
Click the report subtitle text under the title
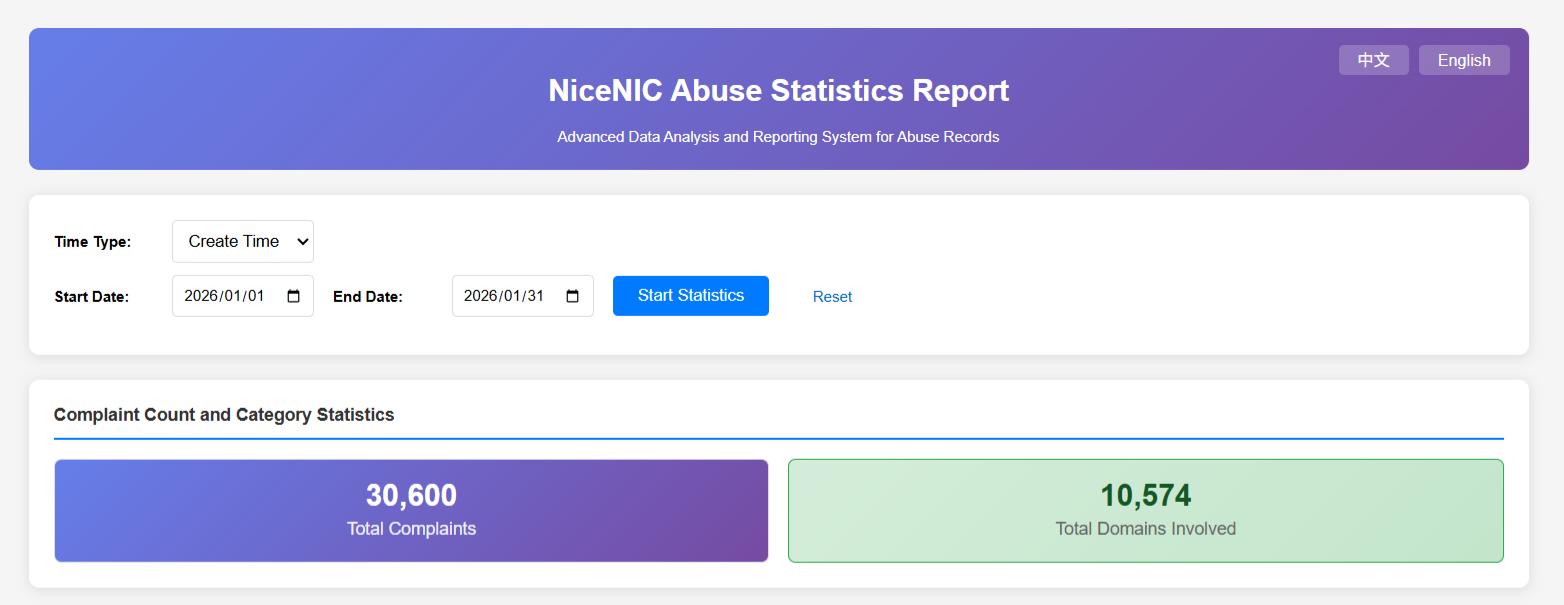(x=778, y=136)
